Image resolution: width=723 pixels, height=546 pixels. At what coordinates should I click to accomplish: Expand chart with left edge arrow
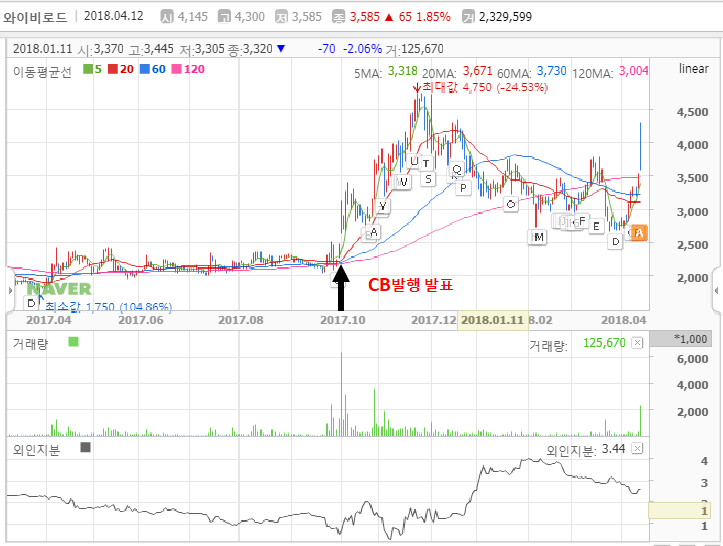[10, 291]
